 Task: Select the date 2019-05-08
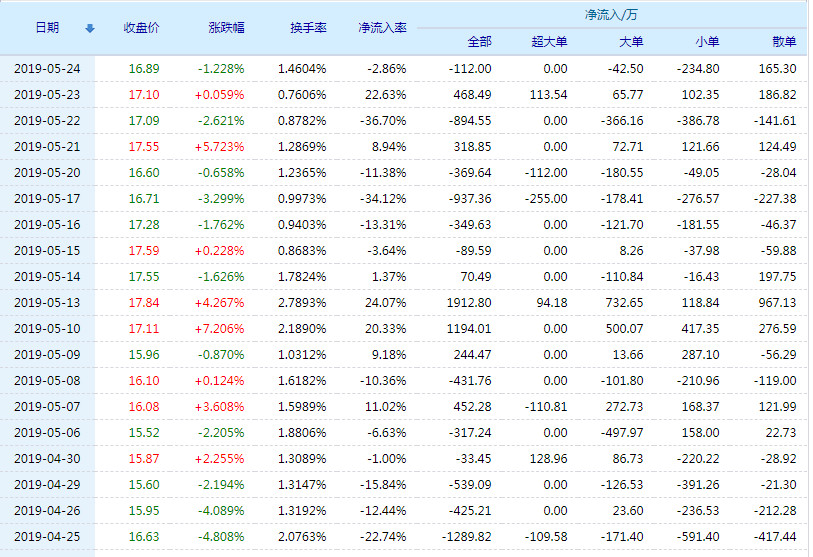tap(47, 381)
